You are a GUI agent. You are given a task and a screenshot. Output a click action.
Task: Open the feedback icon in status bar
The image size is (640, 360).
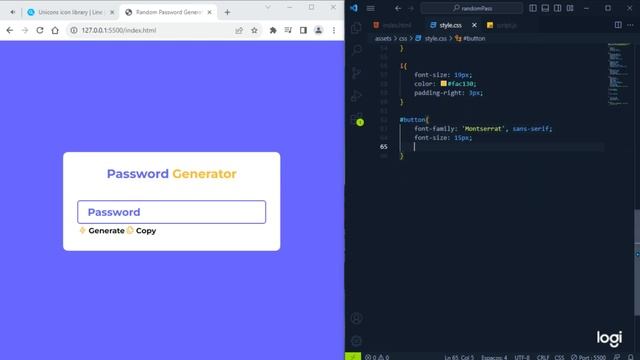tap(617, 357)
